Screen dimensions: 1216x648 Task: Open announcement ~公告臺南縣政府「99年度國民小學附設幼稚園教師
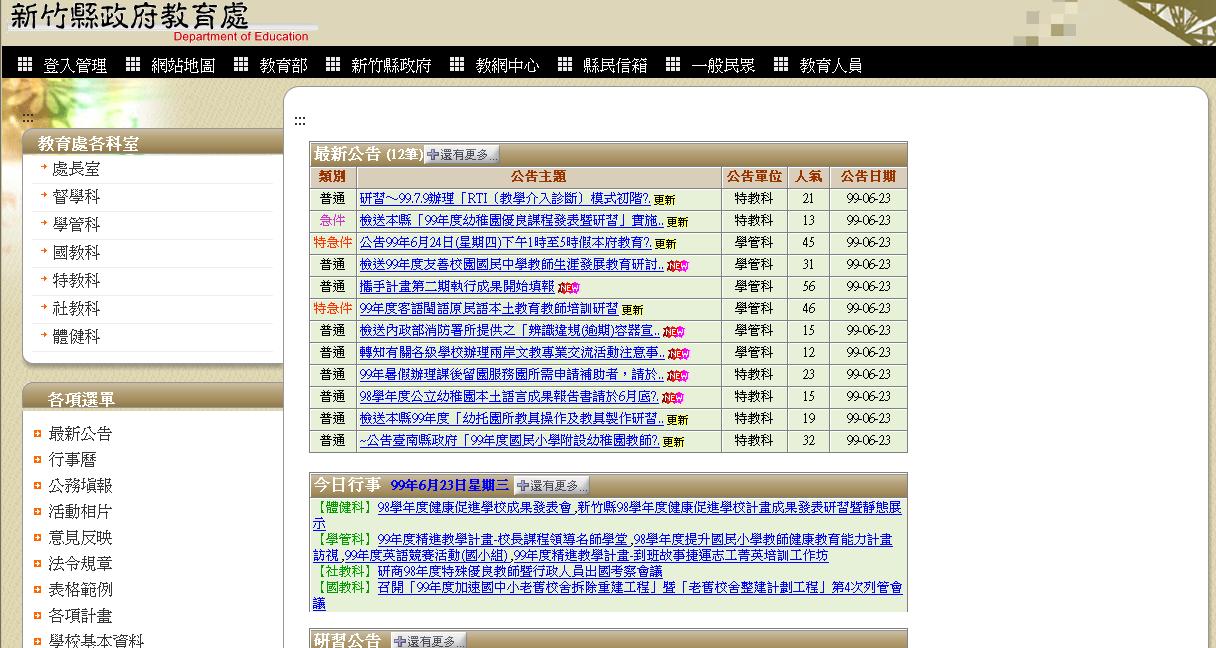(x=509, y=440)
